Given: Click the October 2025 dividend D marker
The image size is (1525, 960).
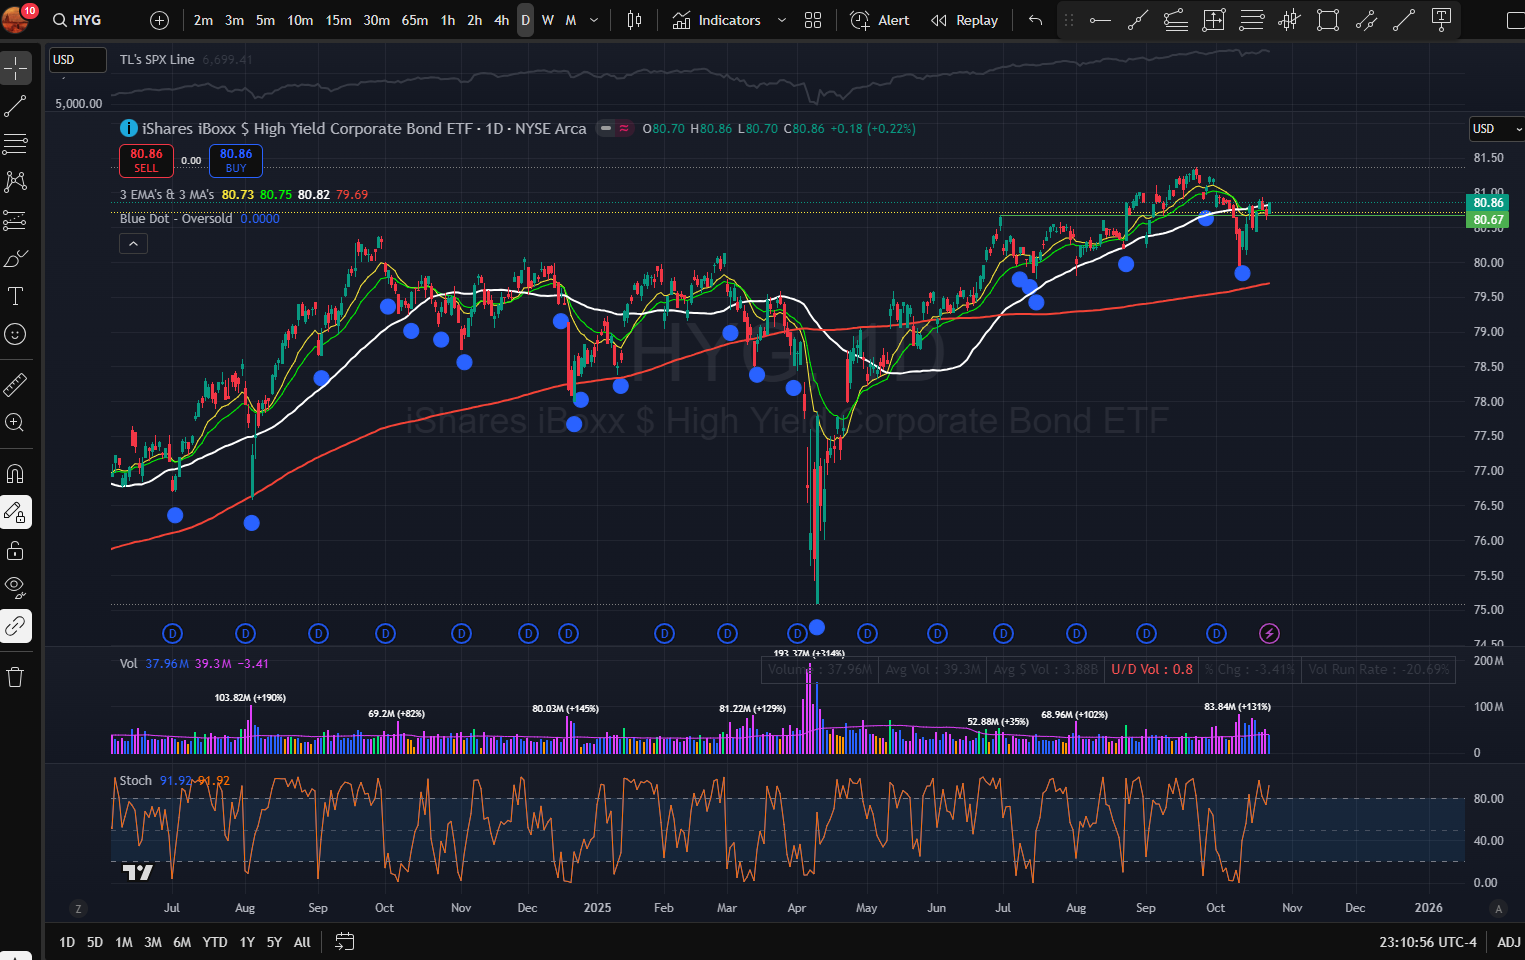Looking at the screenshot, I should point(1216,633).
